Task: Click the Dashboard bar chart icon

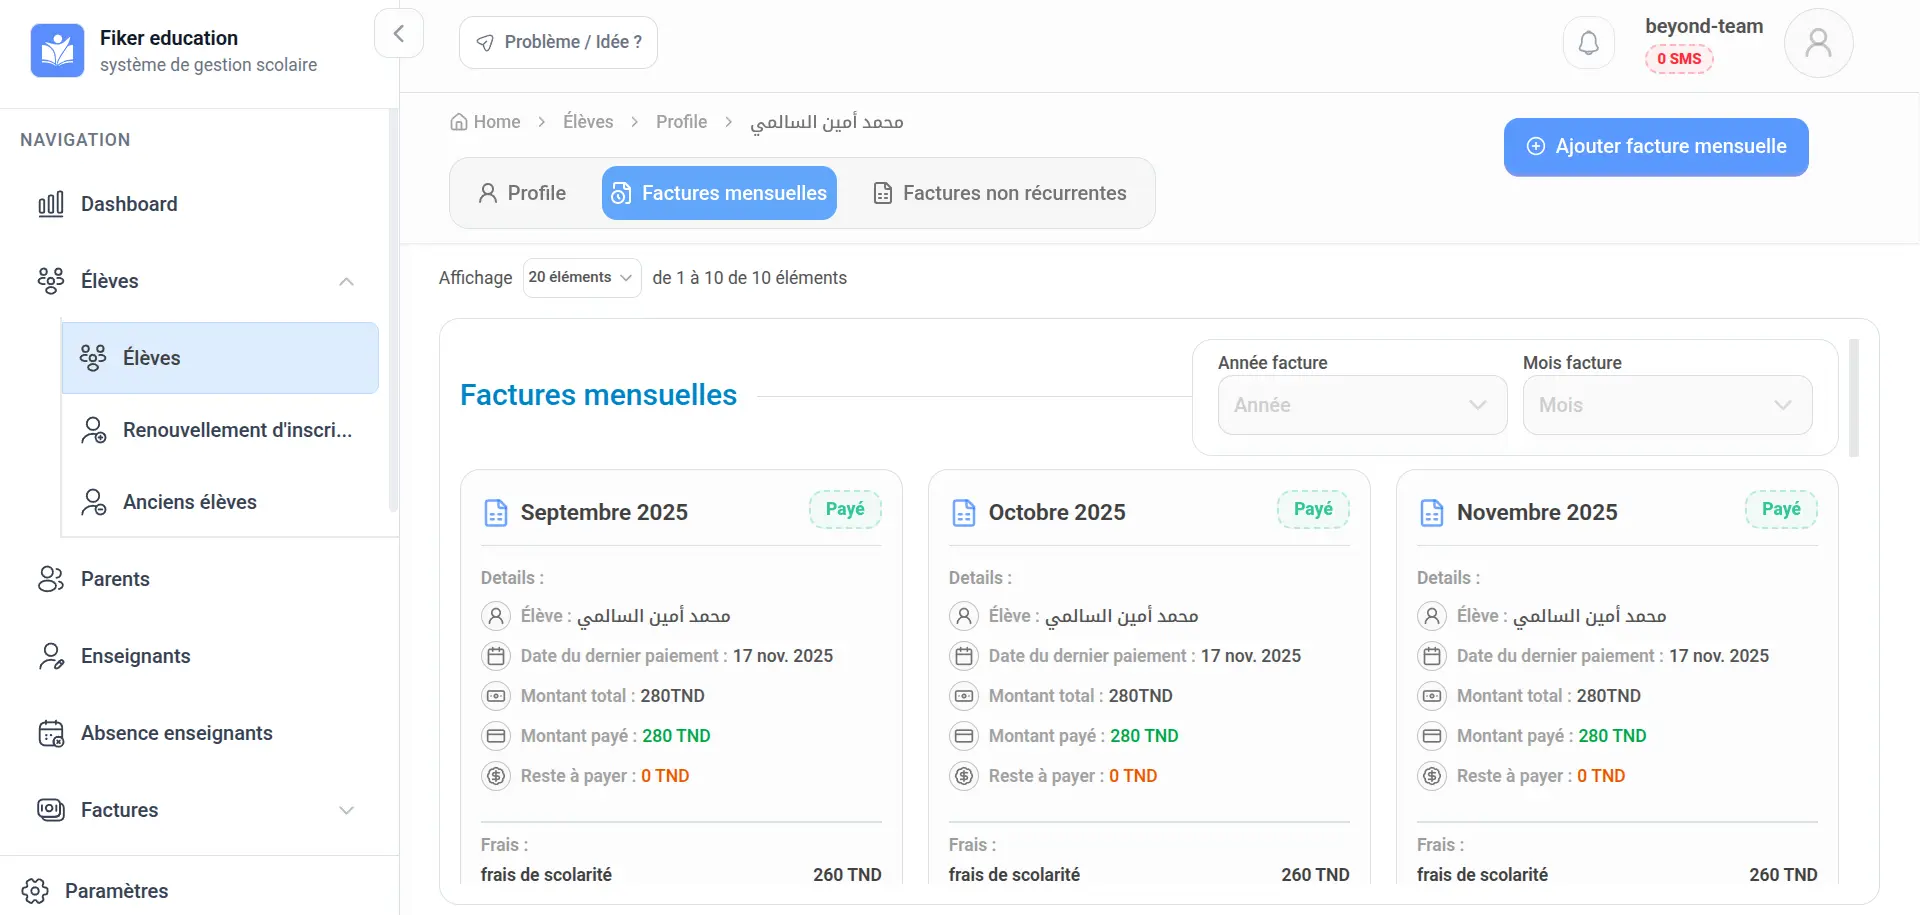Action: (51, 204)
